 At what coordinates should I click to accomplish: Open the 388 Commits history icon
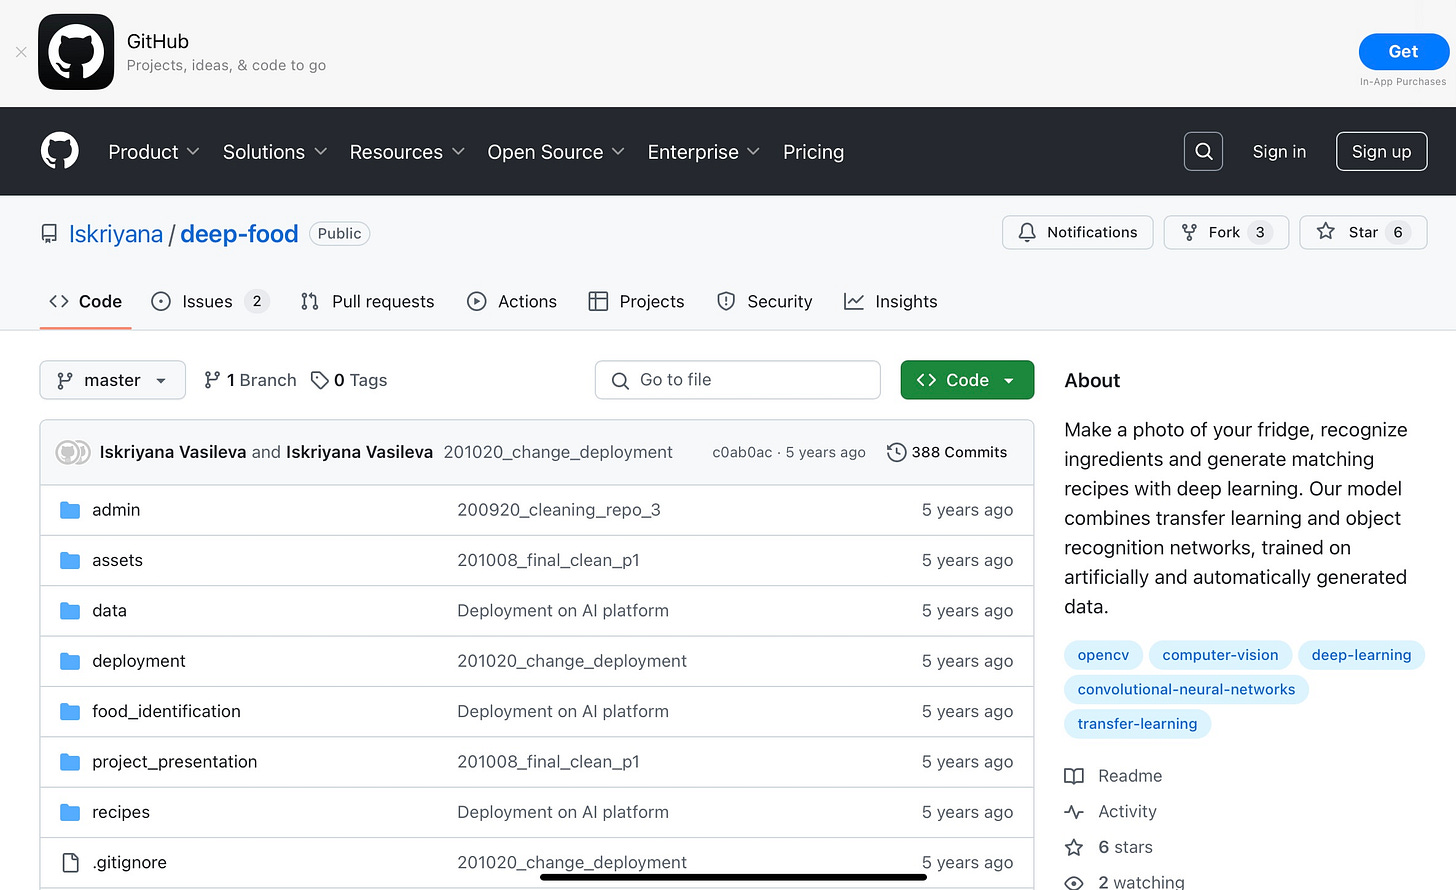897,452
